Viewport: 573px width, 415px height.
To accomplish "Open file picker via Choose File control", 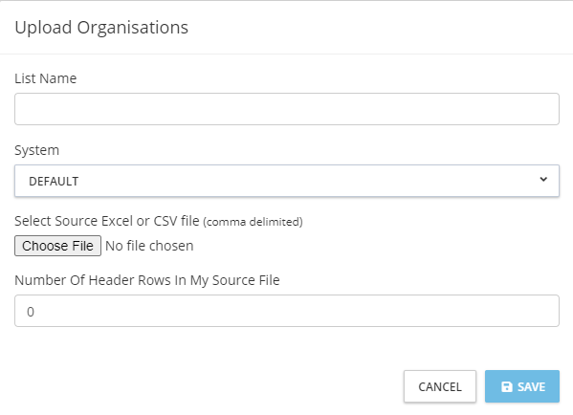I will tap(58, 245).
